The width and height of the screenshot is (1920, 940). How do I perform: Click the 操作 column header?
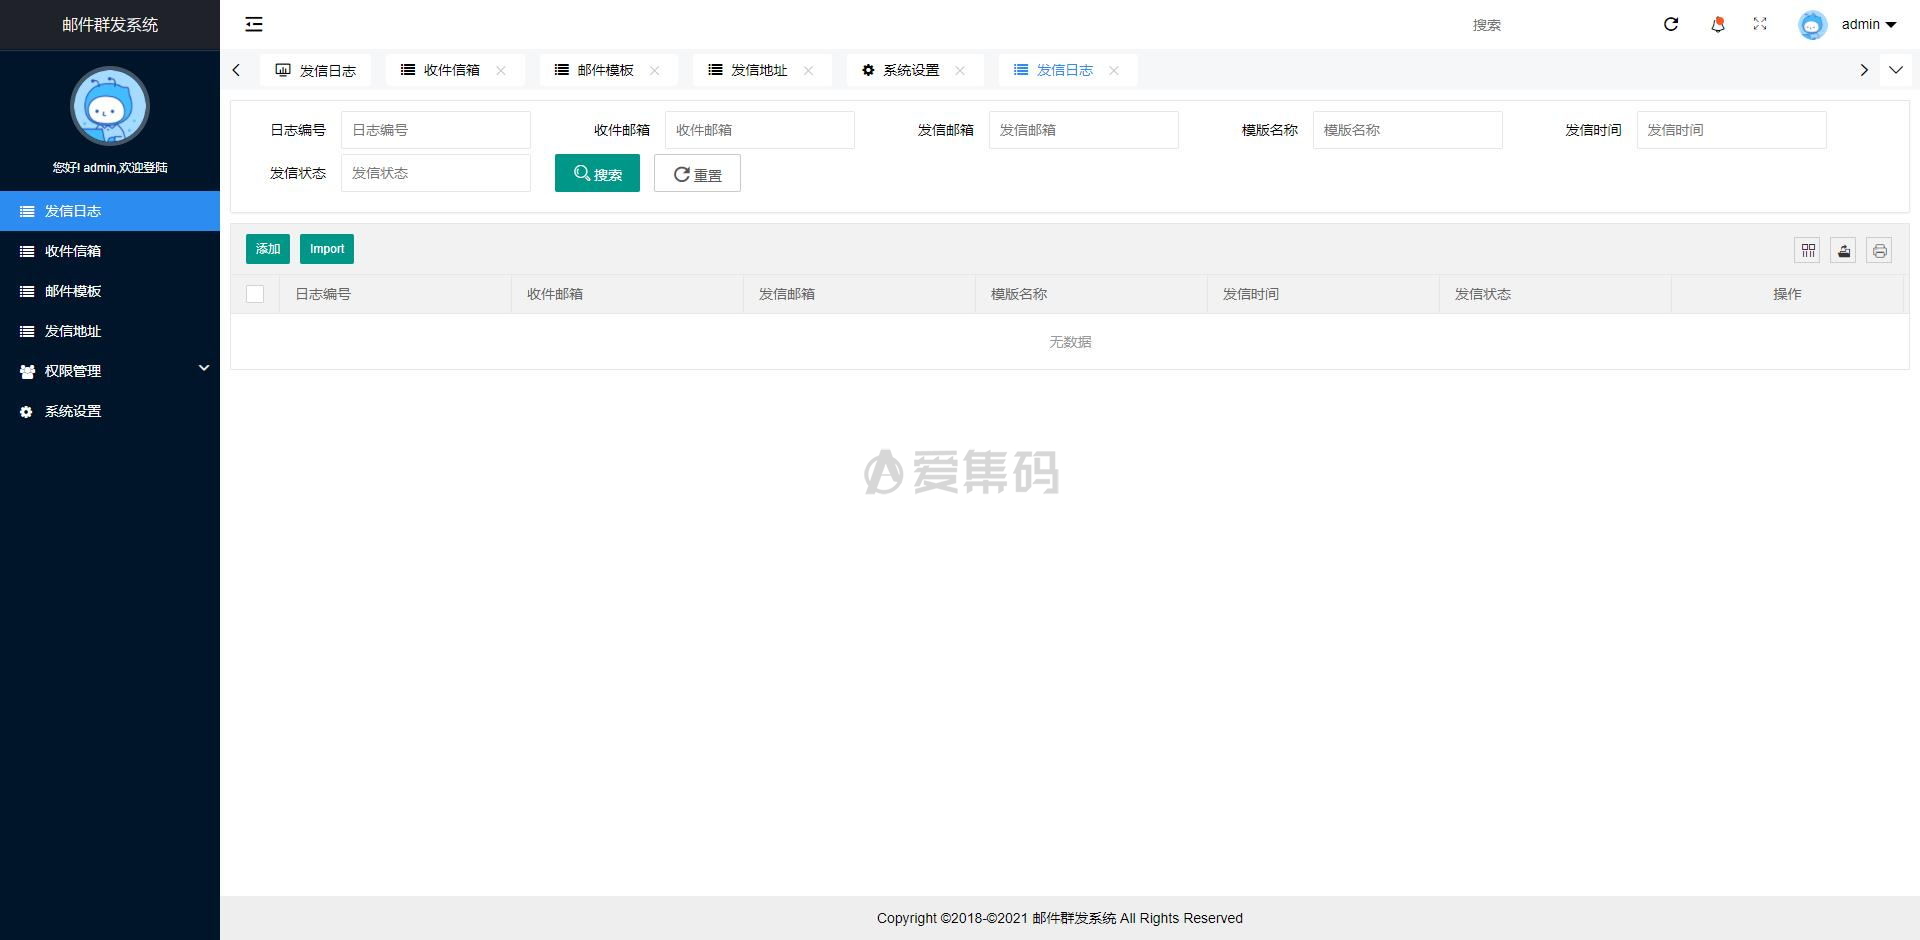coord(1787,294)
